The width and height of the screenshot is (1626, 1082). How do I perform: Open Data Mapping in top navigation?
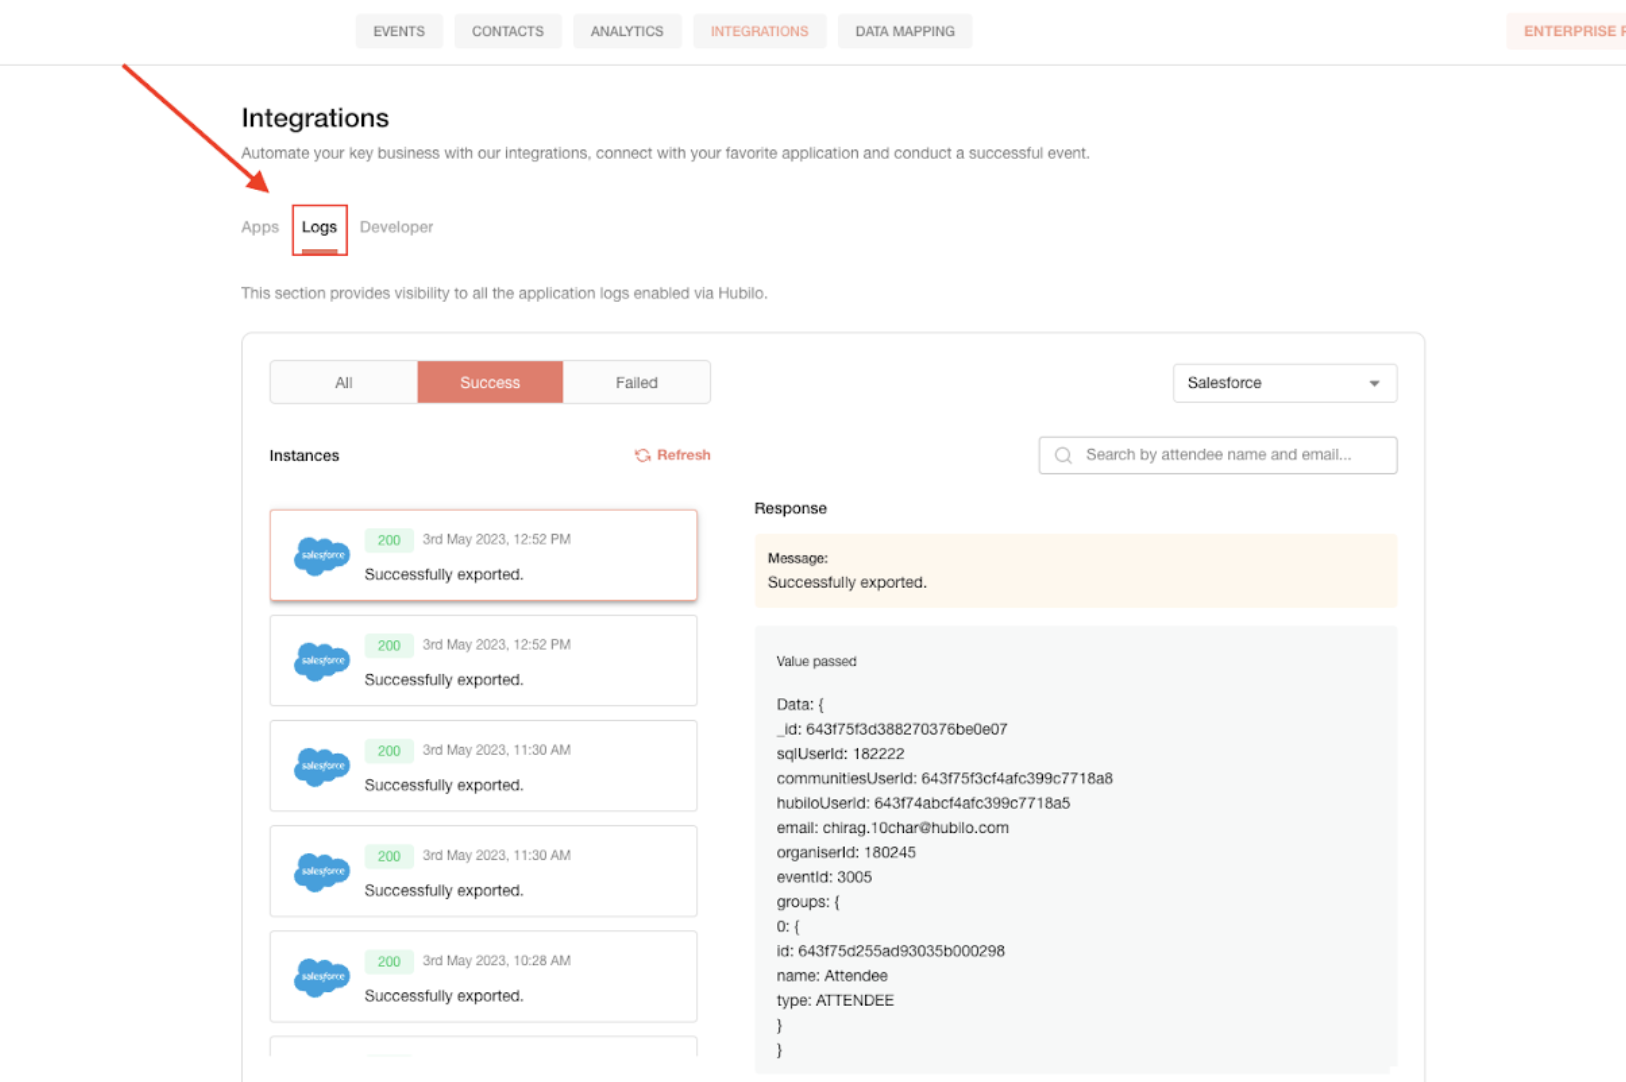pyautogui.click(x=905, y=31)
